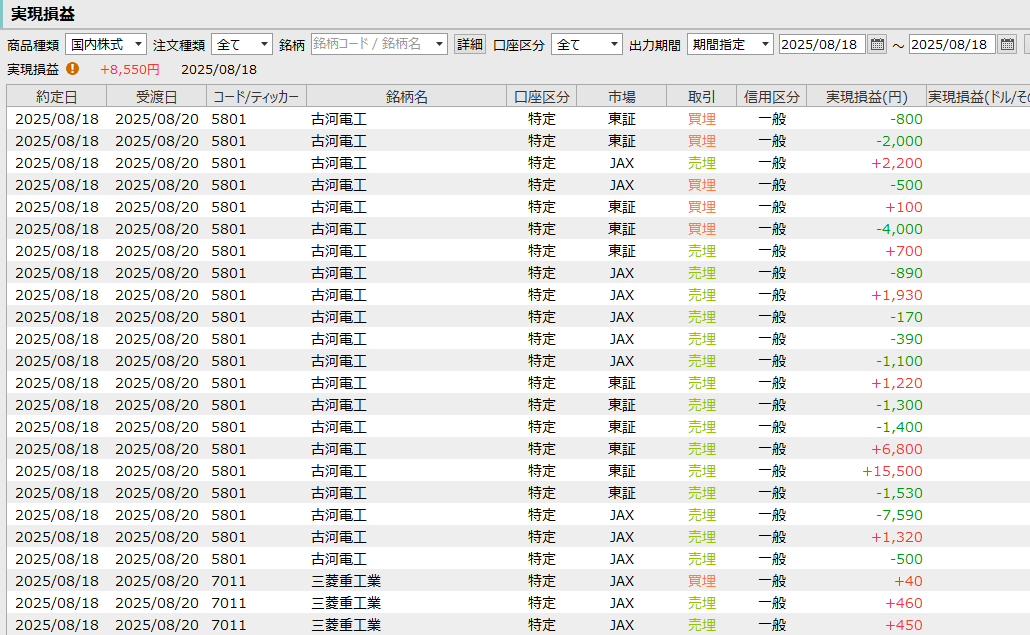The width and height of the screenshot is (1030, 635).
Task: Expand the 口座区分 dropdown
Action: pos(587,45)
